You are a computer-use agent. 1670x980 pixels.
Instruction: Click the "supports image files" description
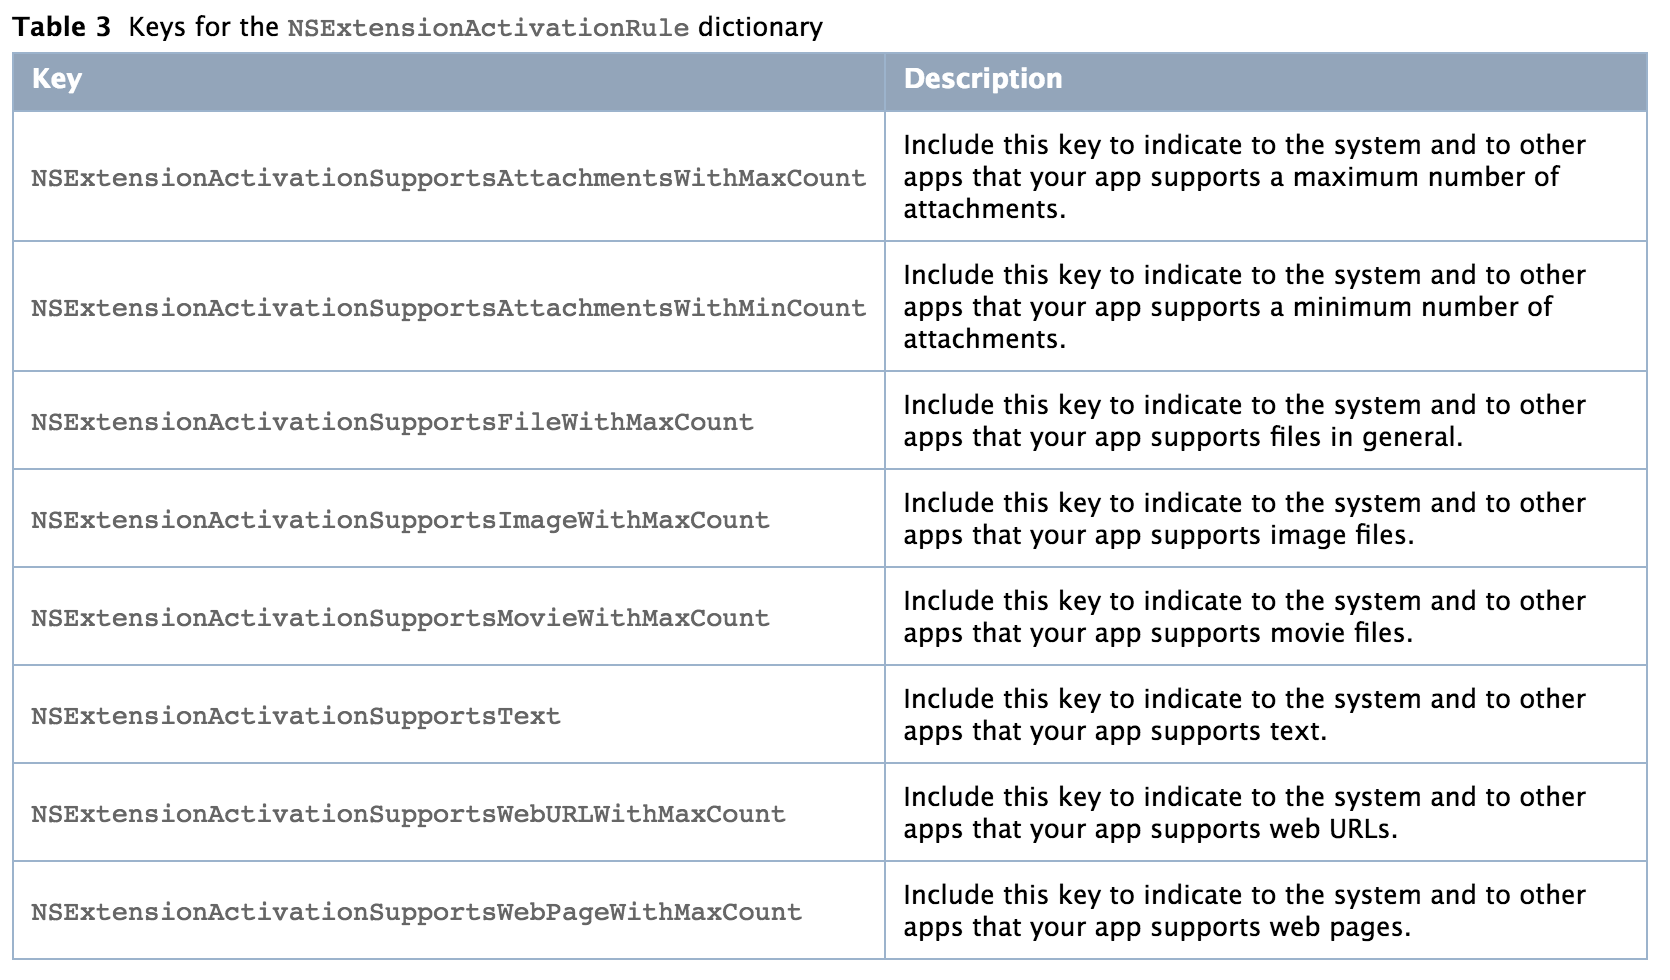pyautogui.click(x=1244, y=519)
